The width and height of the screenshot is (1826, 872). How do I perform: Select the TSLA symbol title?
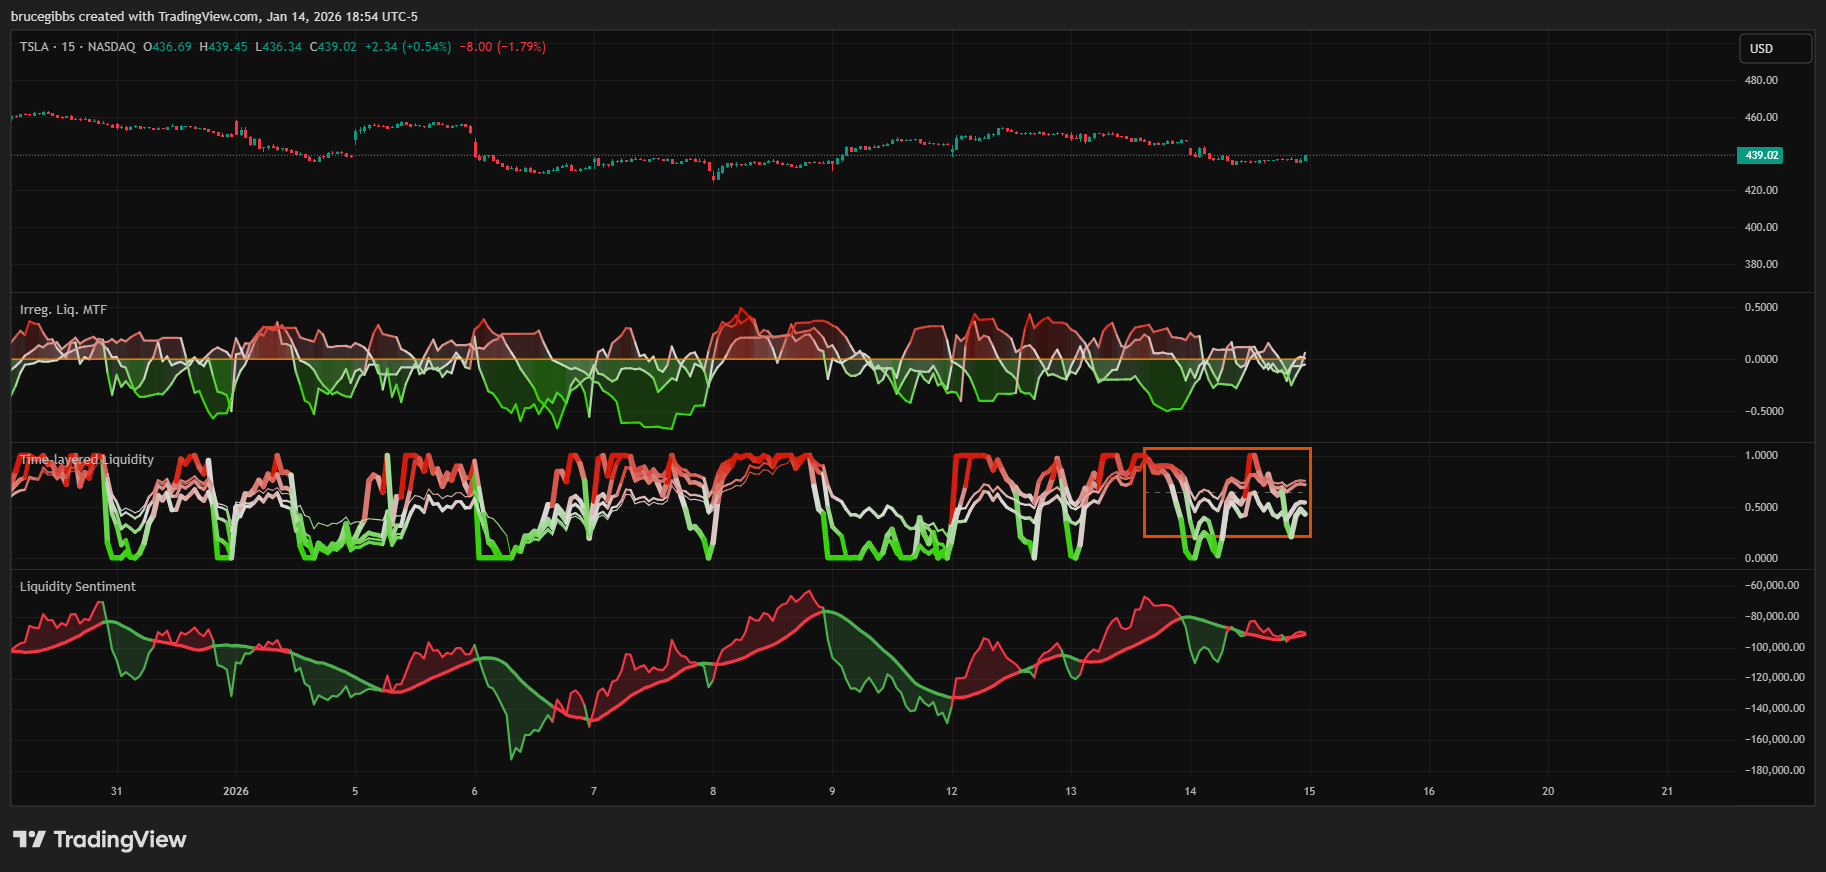tap(34, 47)
